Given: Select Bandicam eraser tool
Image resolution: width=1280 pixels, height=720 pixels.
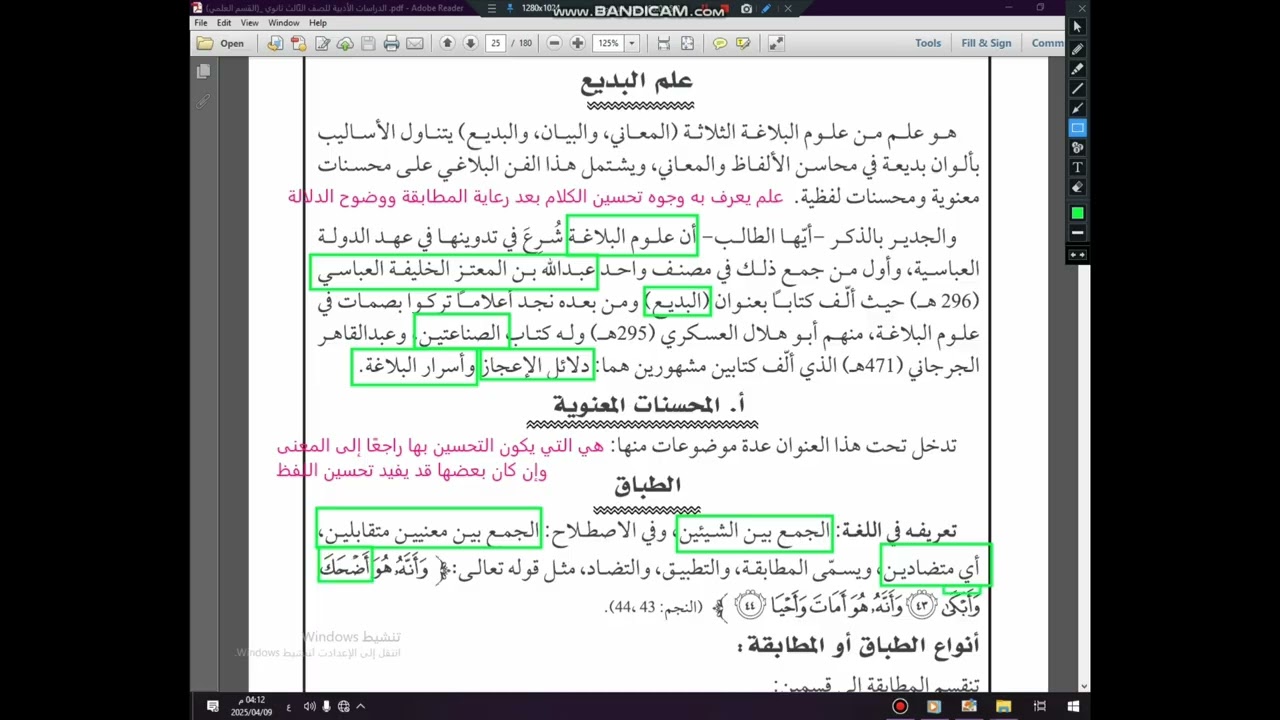Looking at the screenshot, I should (x=1077, y=187).
